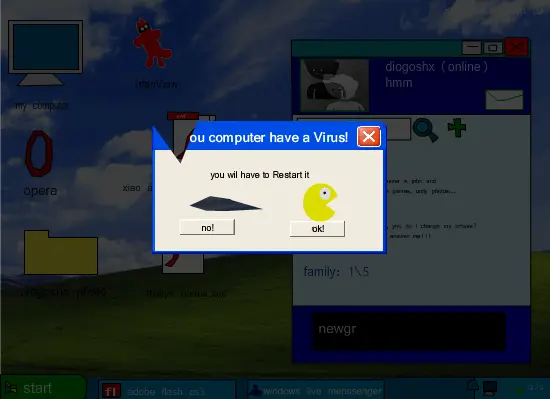
Task: Click the bell icon in system tray
Action: (472, 386)
